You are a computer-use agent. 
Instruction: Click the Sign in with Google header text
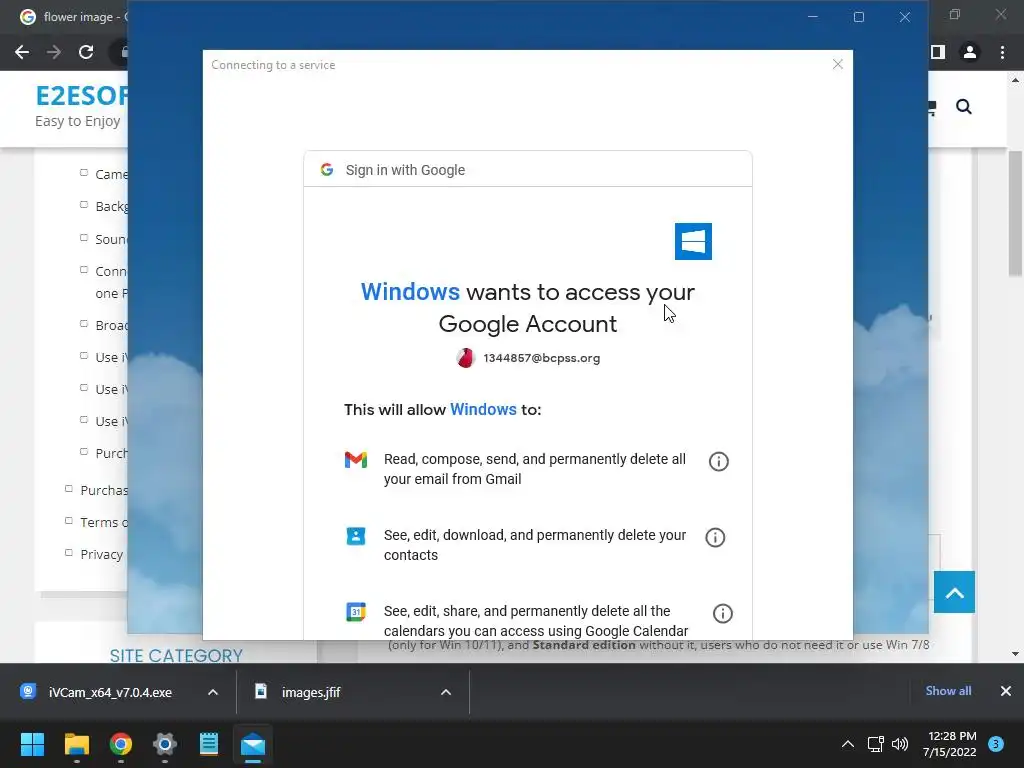[x=405, y=170]
